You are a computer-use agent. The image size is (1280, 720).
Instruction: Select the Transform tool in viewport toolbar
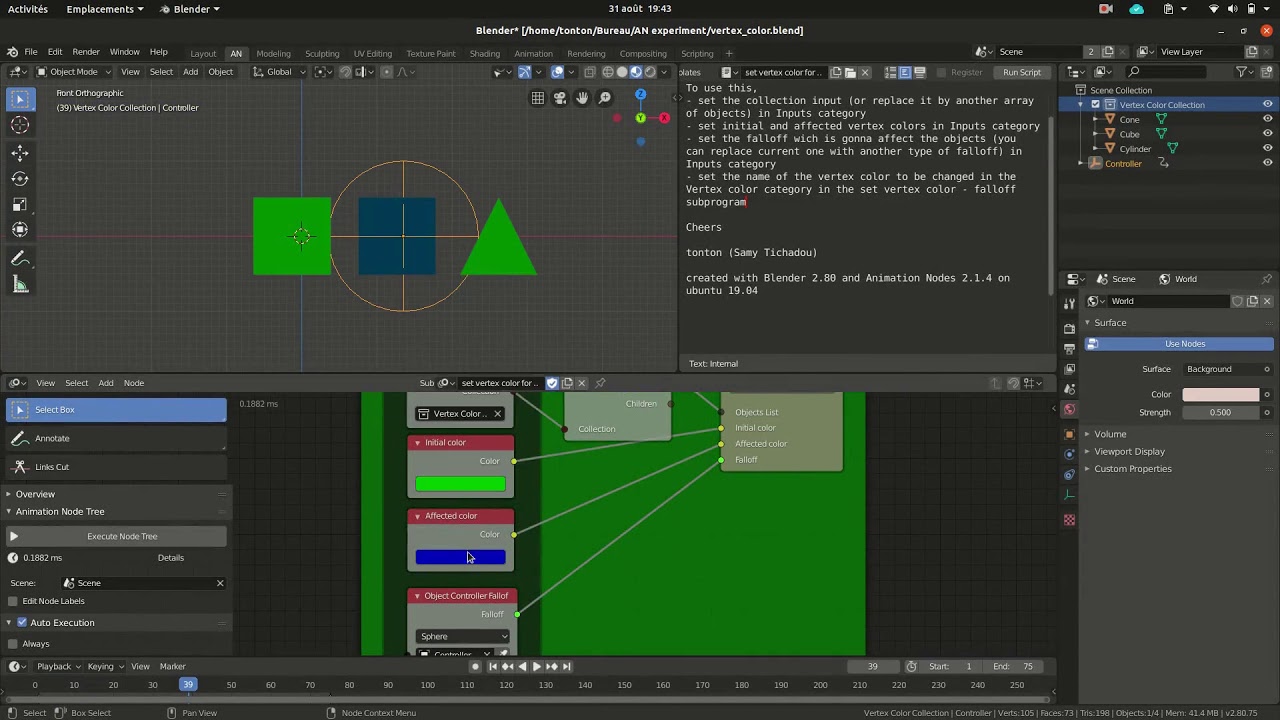(20, 230)
